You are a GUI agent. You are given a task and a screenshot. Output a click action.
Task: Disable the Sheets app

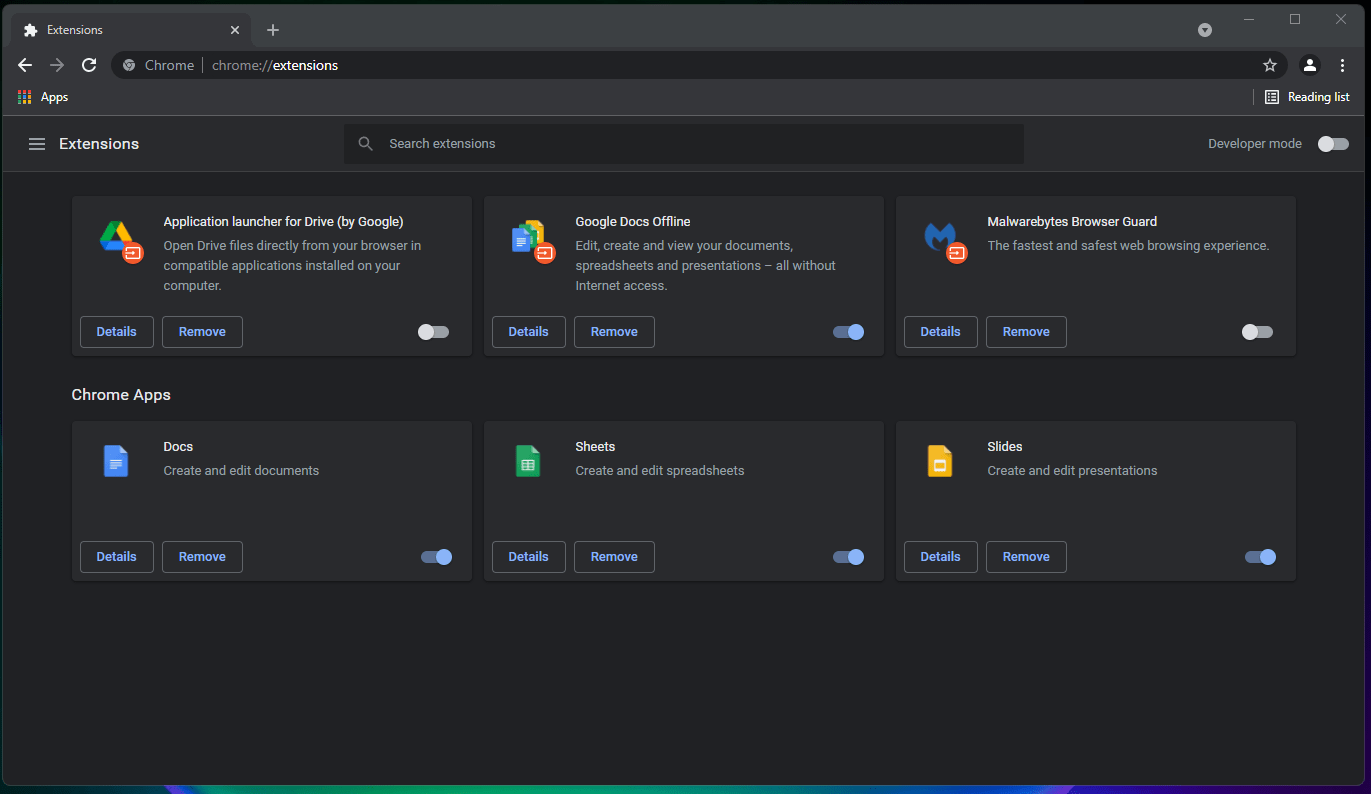(847, 556)
